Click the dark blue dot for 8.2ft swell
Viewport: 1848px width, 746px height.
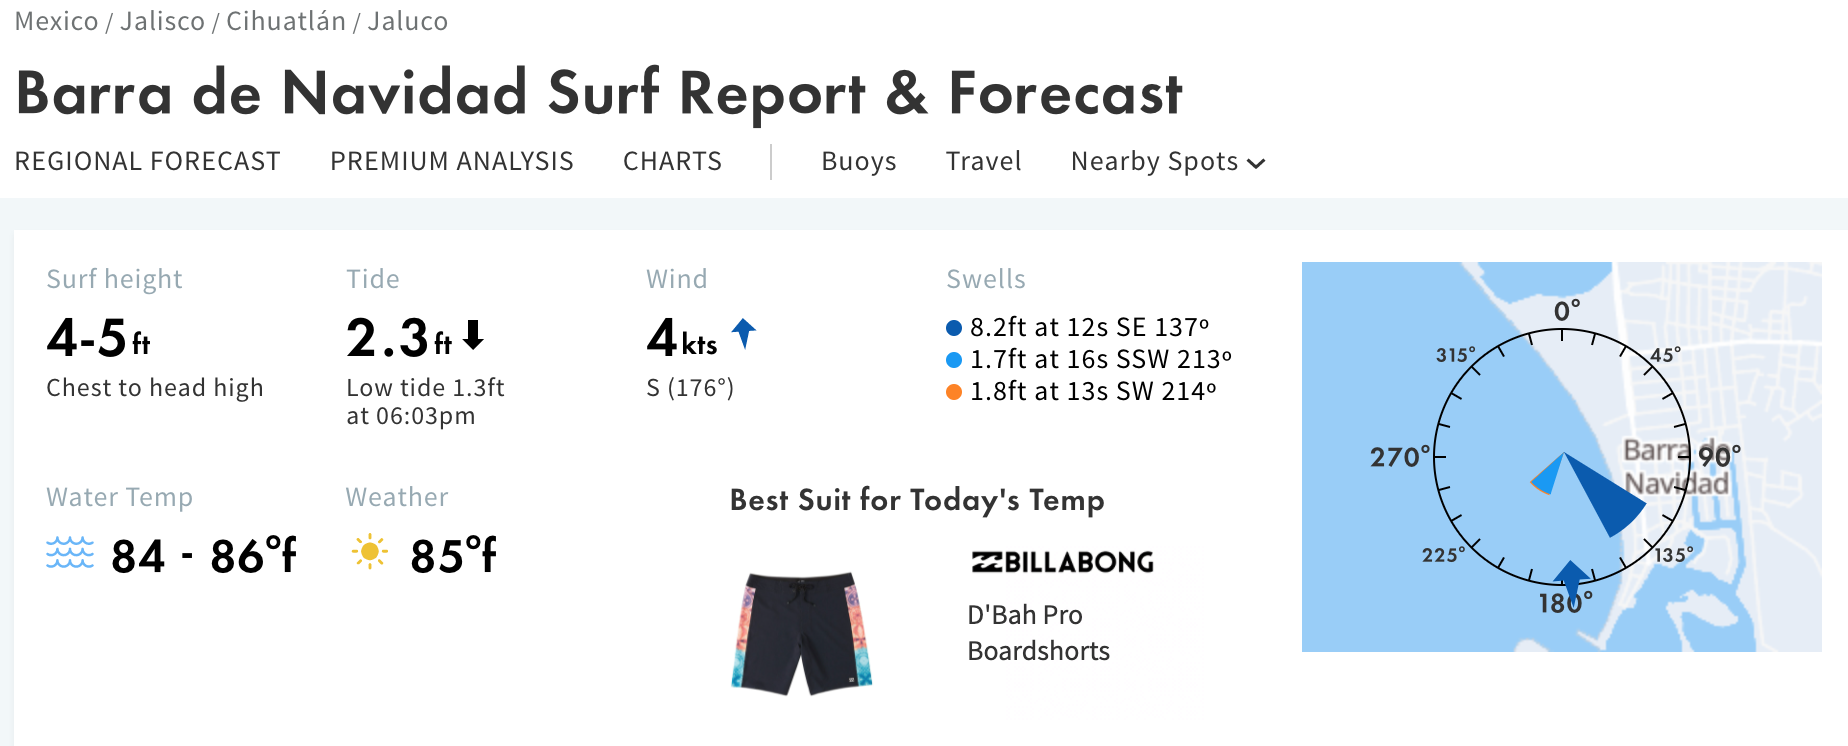point(954,328)
